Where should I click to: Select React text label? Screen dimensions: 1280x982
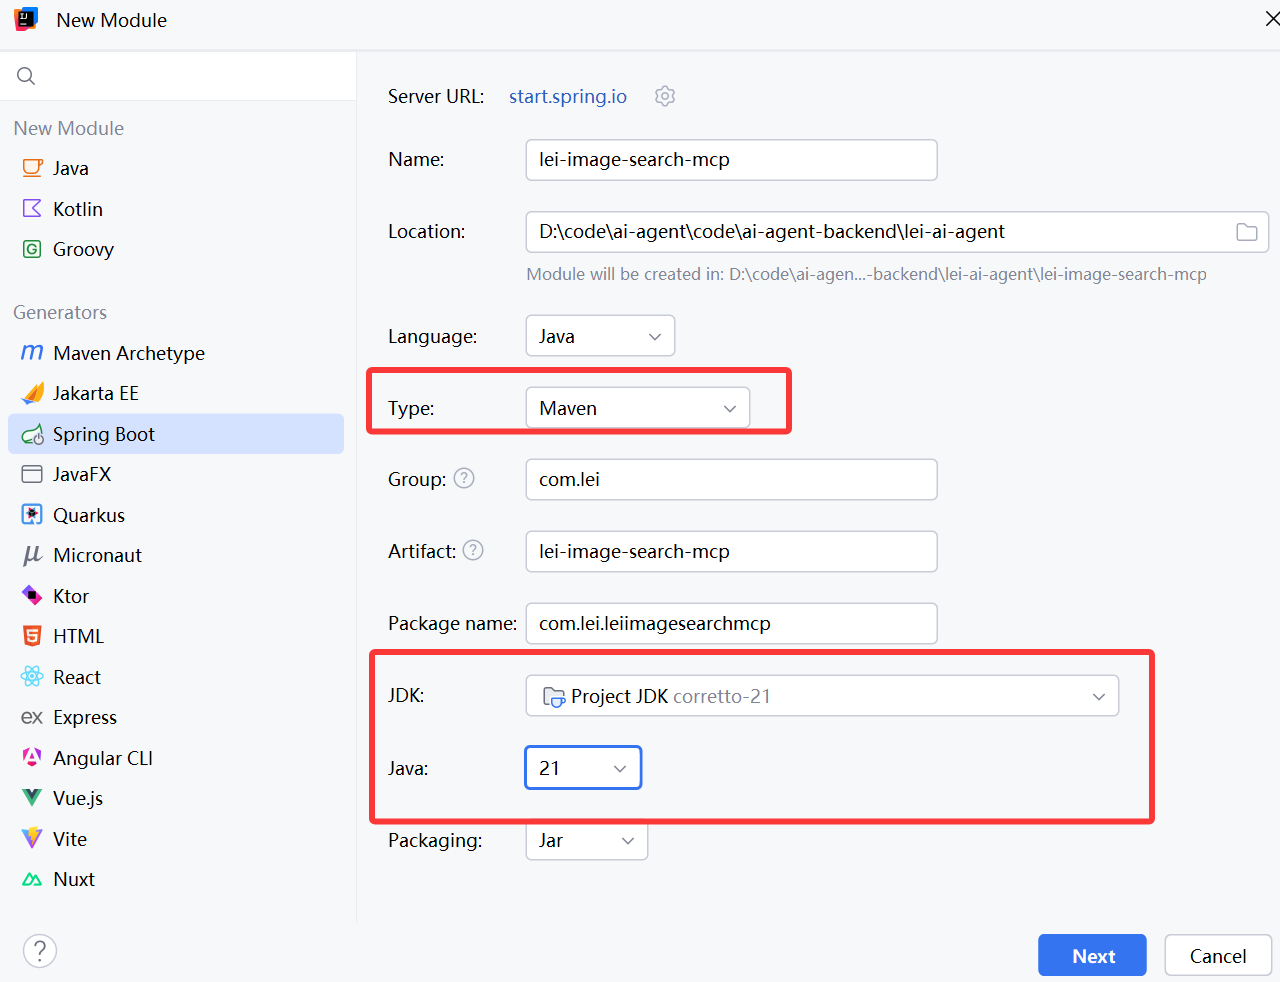77,677
